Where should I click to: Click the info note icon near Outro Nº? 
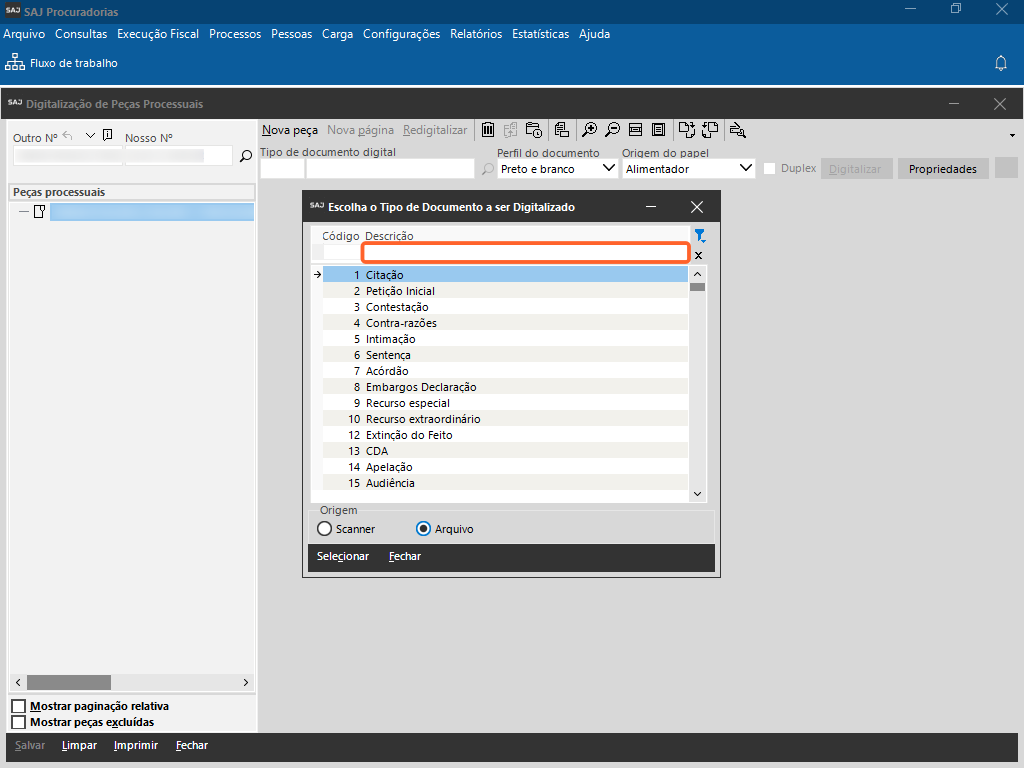click(108, 136)
